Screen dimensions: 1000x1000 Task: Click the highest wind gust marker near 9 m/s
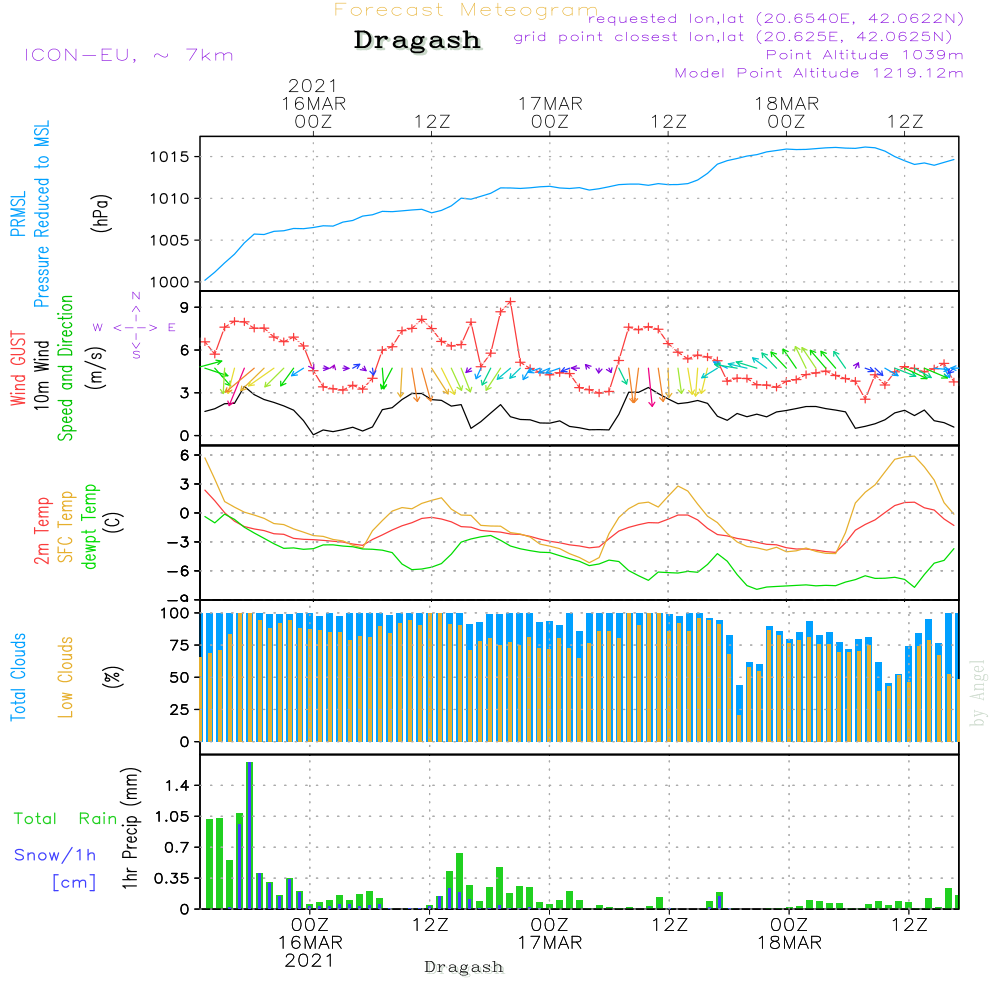pos(510,302)
